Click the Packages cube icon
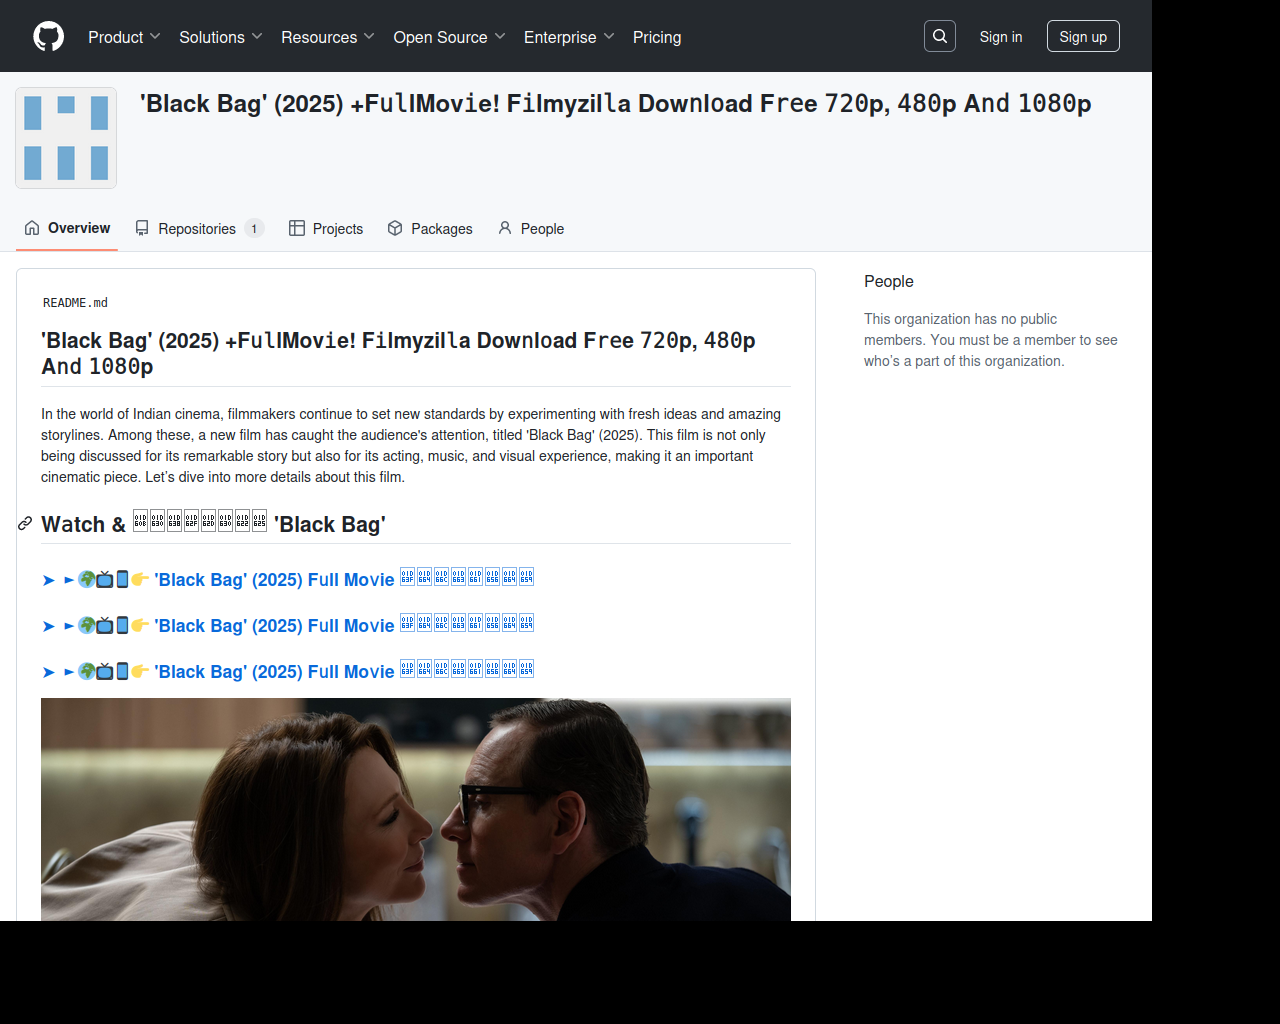The image size is (1280, 1024). [395, 228]
